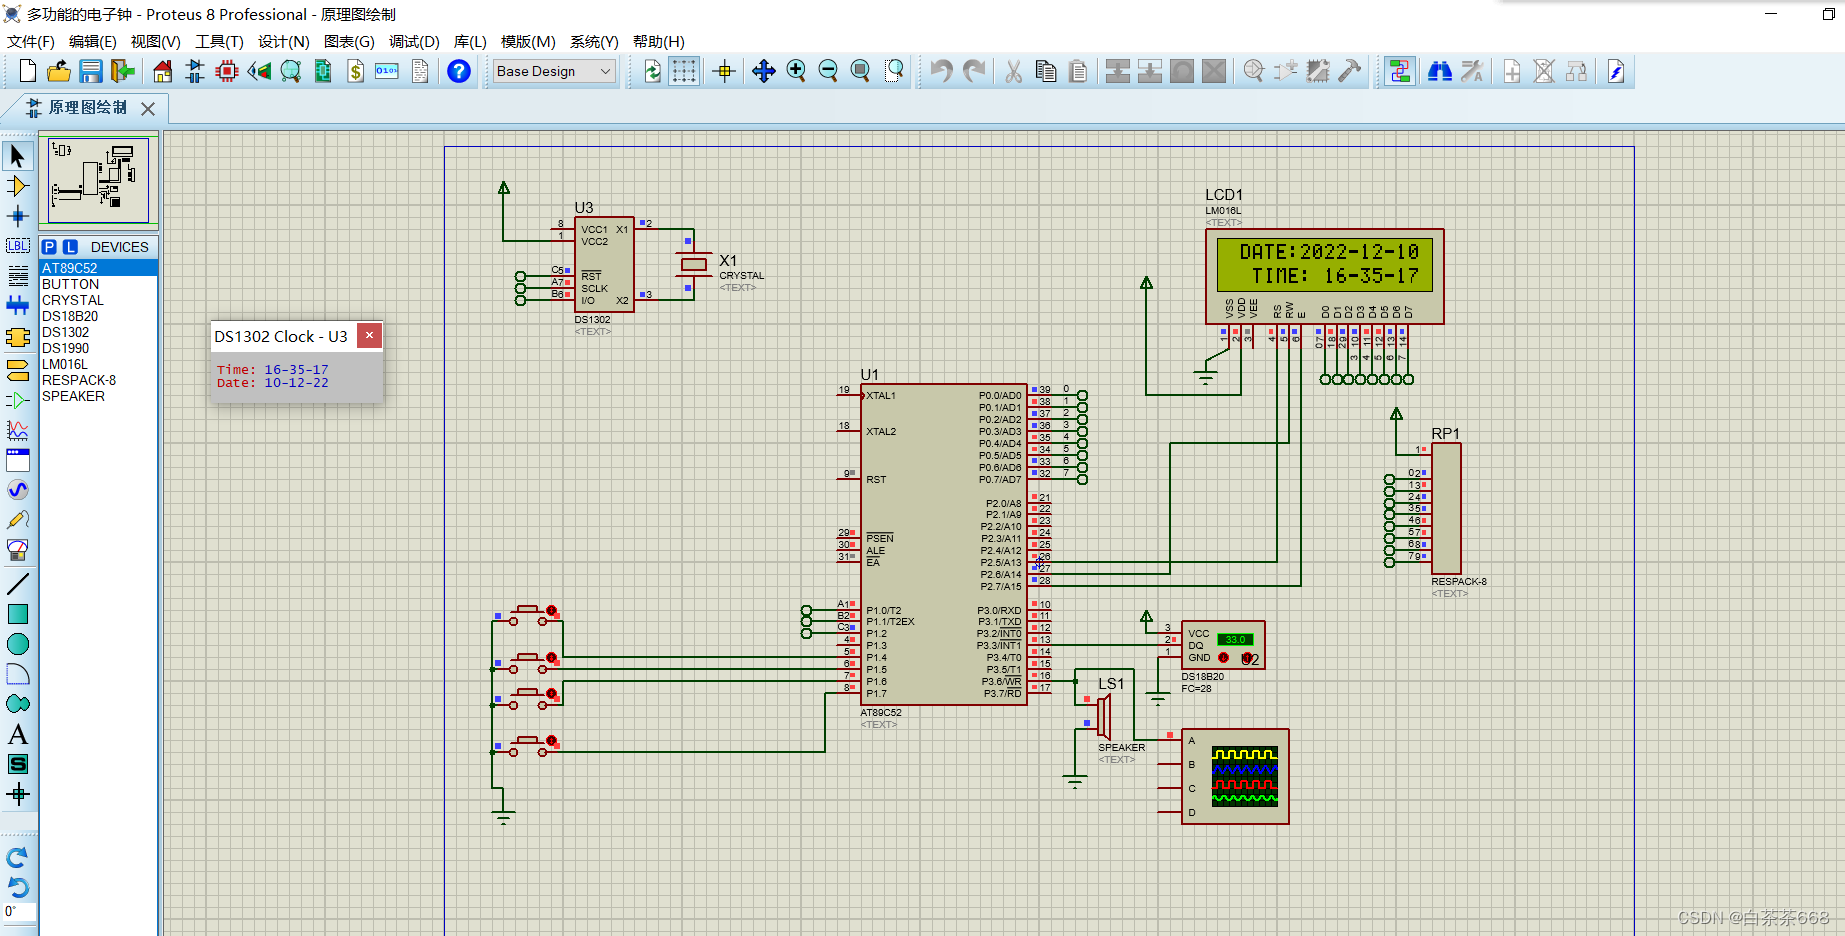Open the 编辑(E) menu
The height and width of the screenshot is (936, 1845).
coord(92,41)
